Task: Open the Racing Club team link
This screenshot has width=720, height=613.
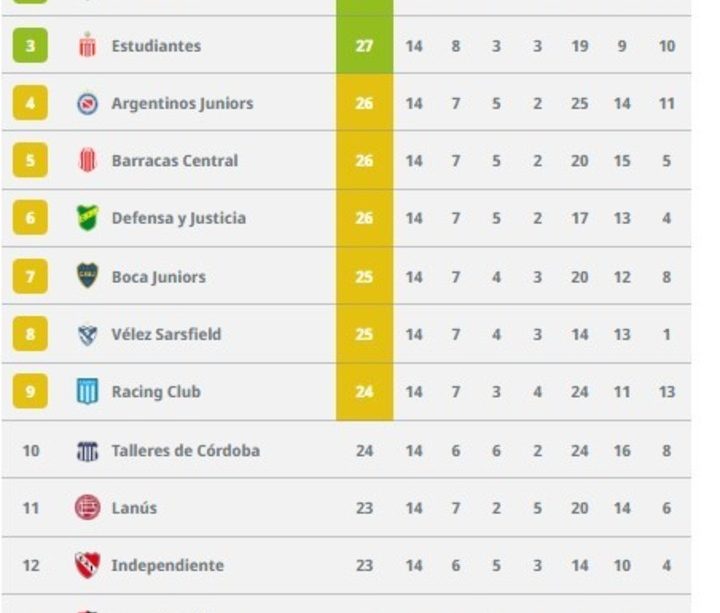Action: 156,392
